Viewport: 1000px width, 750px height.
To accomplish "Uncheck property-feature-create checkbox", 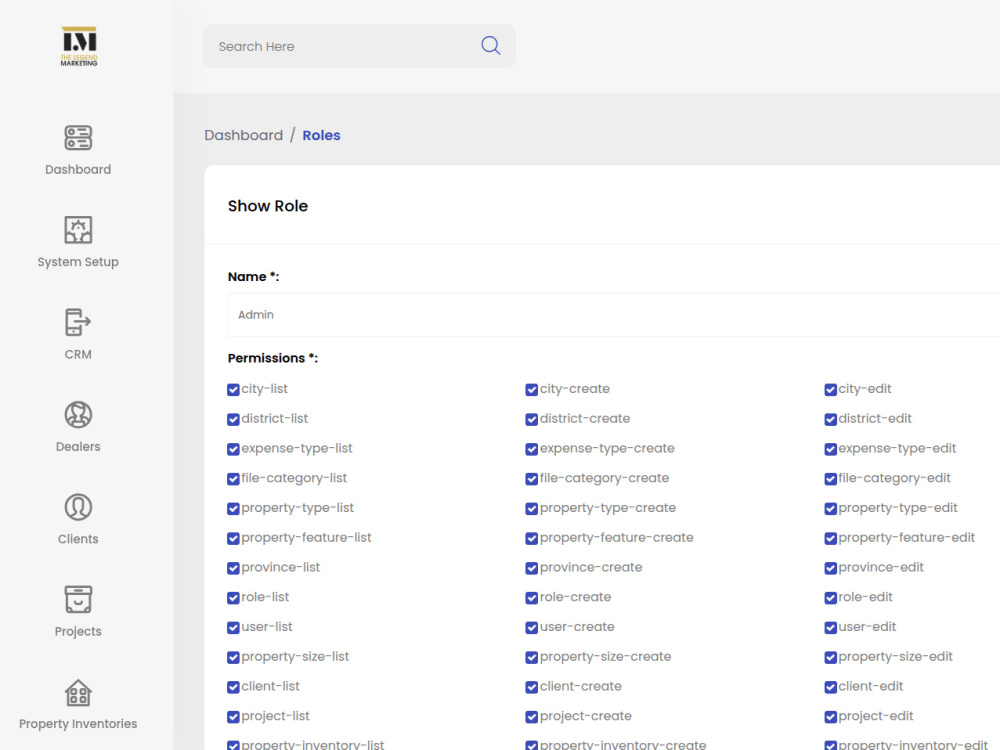I will click(532, 538).
